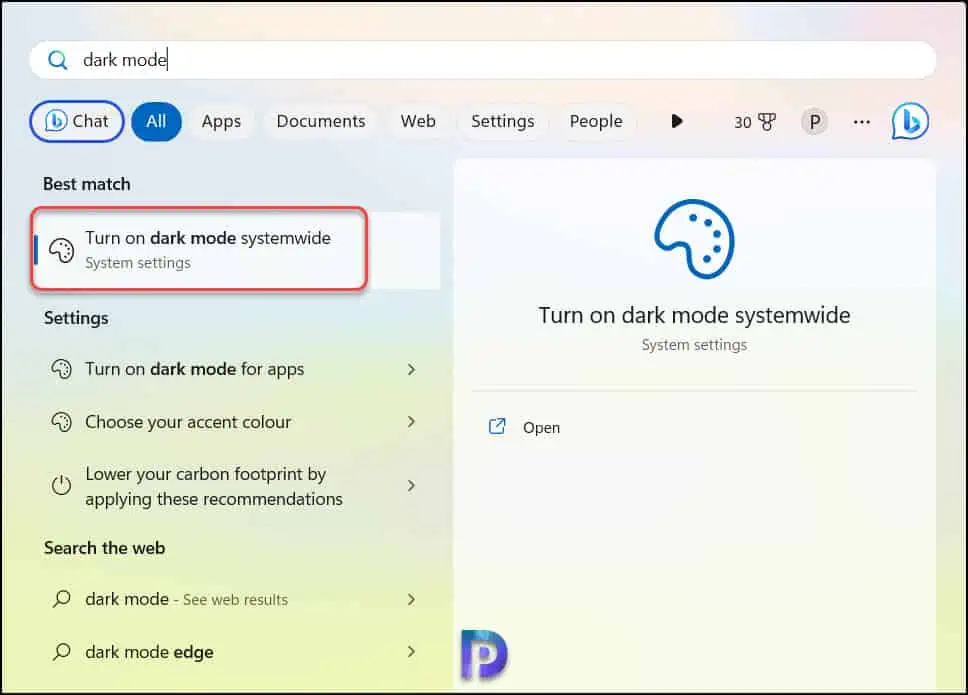Open the Bing icon at top right
968x695 pixels.
[910, 121]
